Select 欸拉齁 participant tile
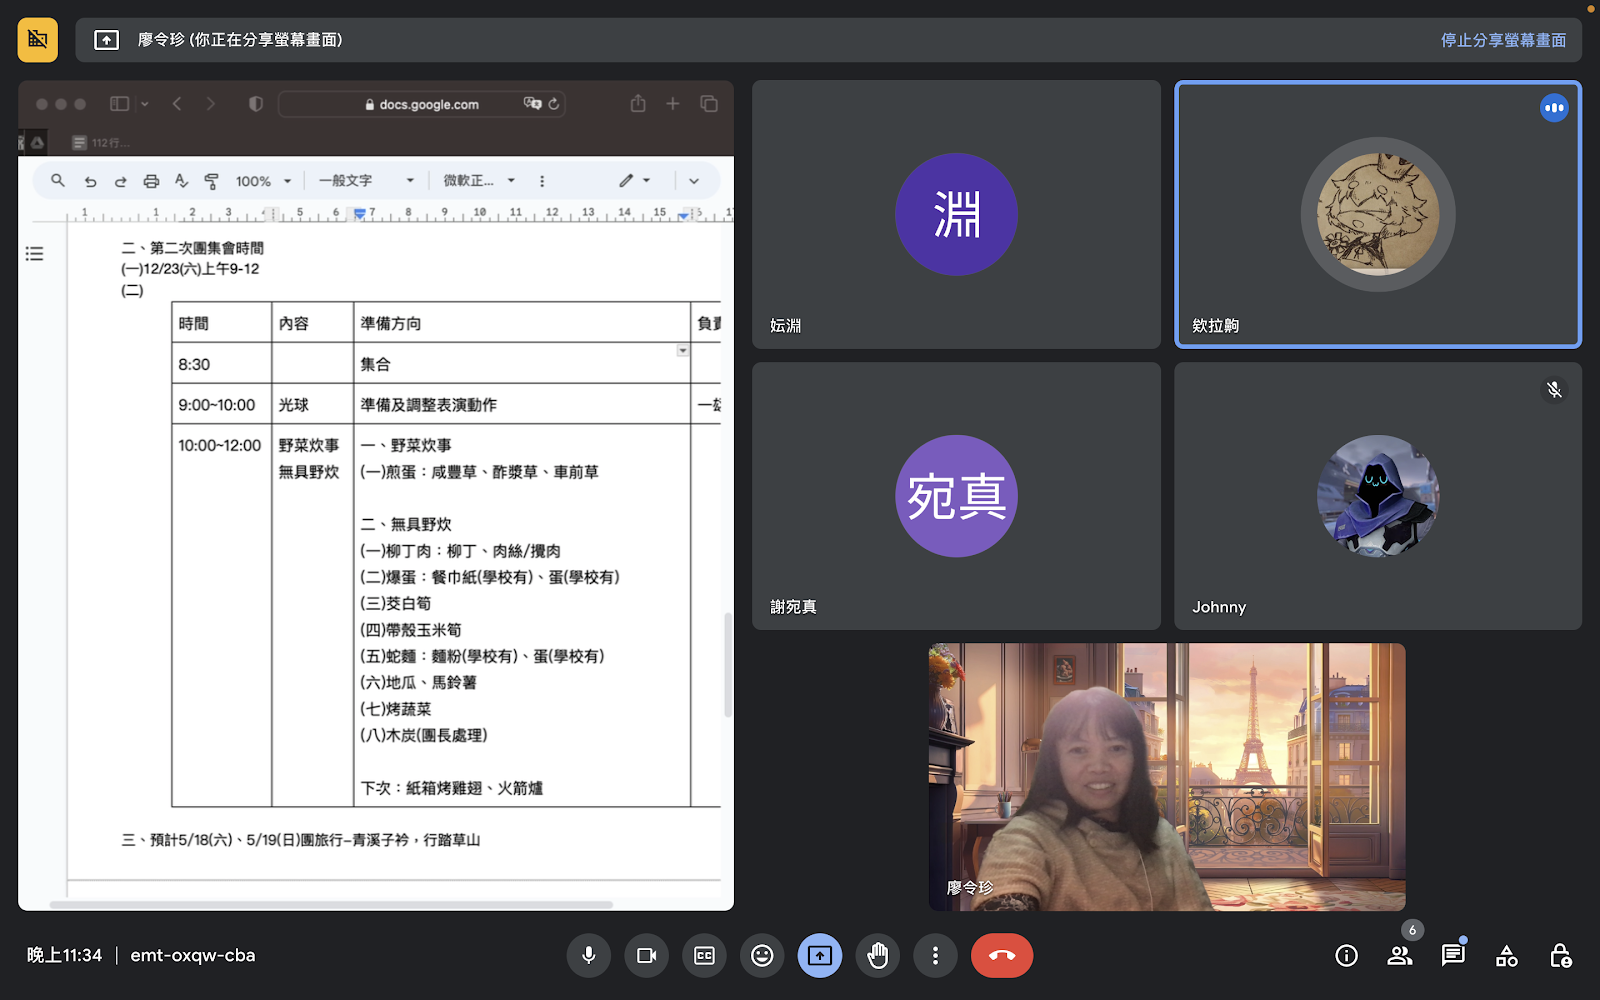Viewport: 1600px width, 1000px height. click(1378, 215)
